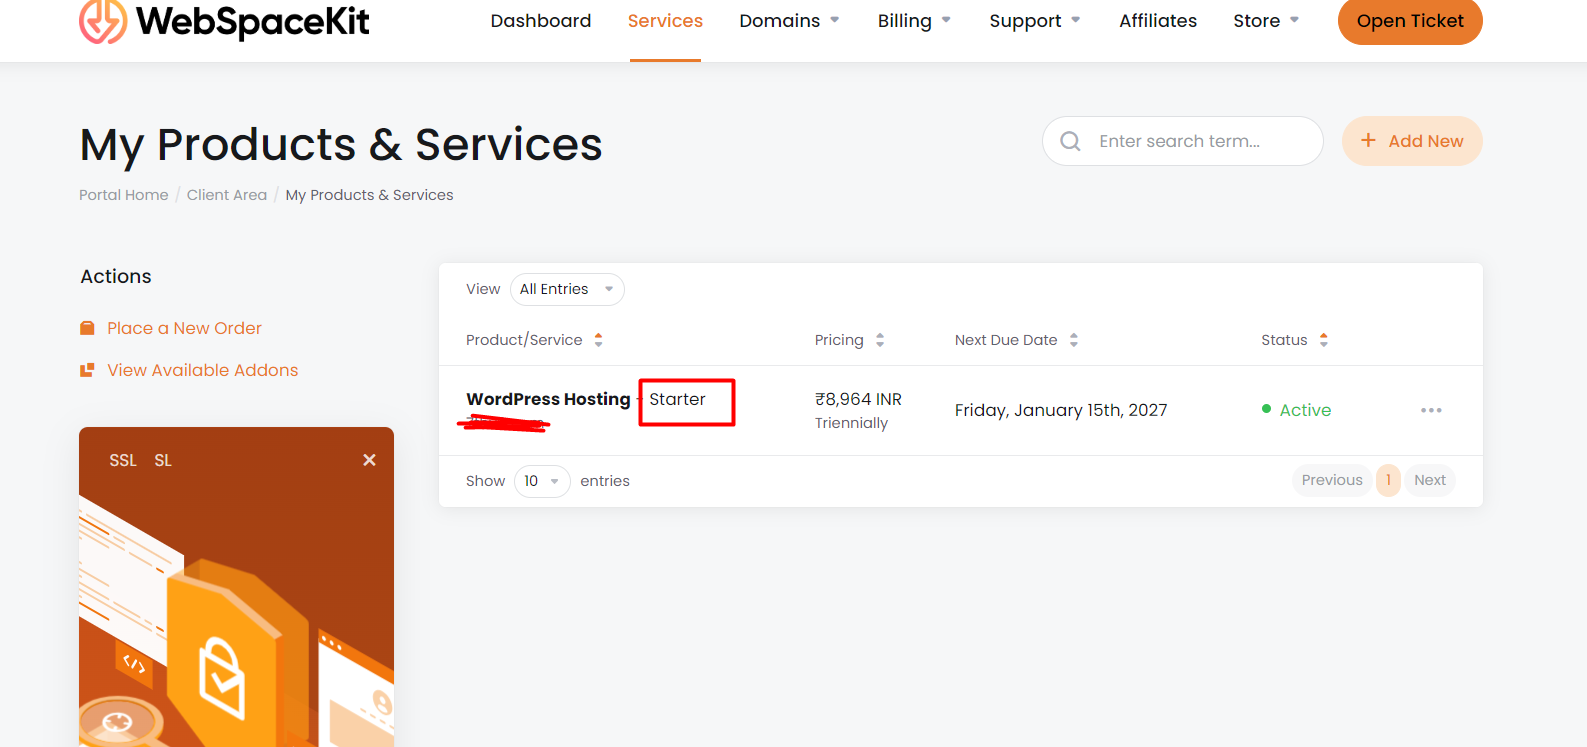1587x747 pixels.
Task: Focus the Enter search term field
Action: (1183, 141)
